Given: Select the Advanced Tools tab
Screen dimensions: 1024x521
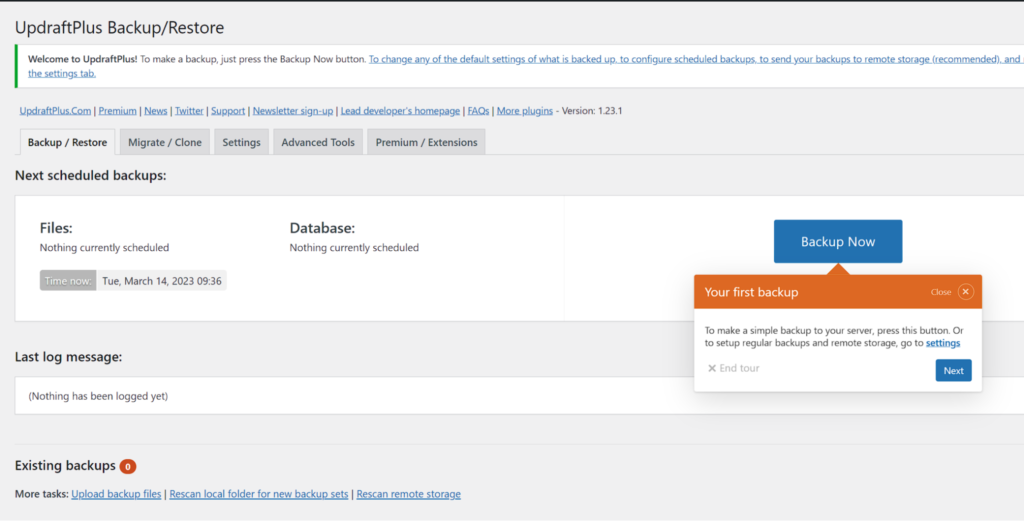Looking at the screenshot, I should 318,142.
